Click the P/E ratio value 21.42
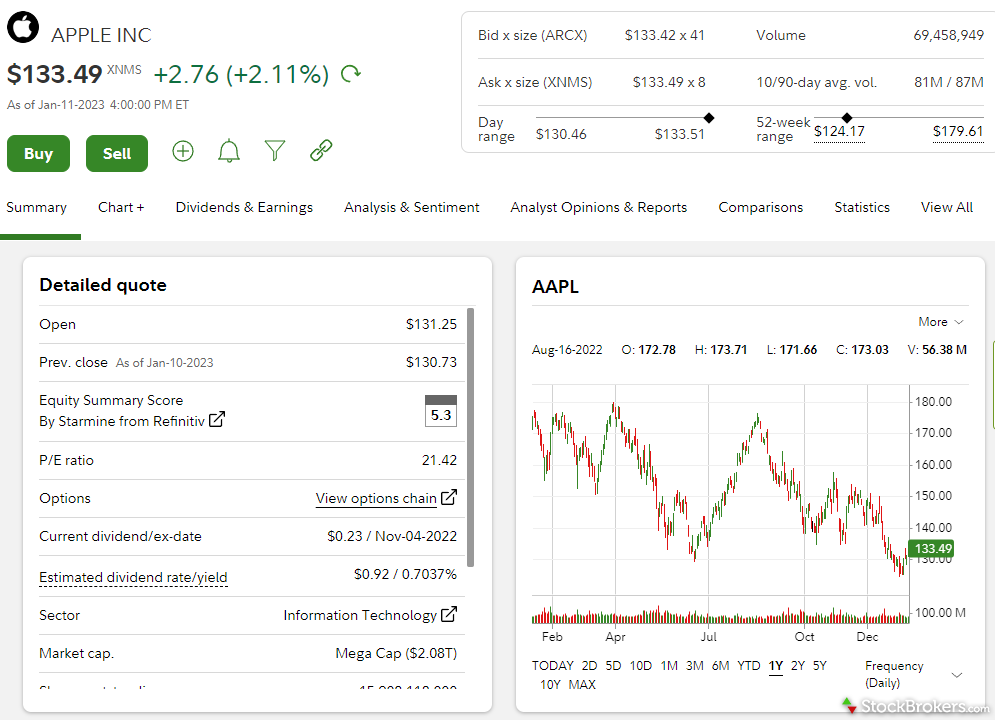995x720 pixels. click(x=439, y=461)
